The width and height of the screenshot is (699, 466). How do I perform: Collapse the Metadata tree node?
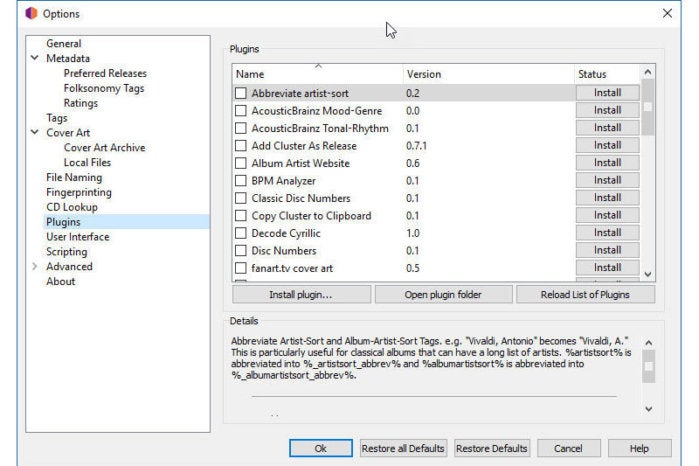coord(35,58)
